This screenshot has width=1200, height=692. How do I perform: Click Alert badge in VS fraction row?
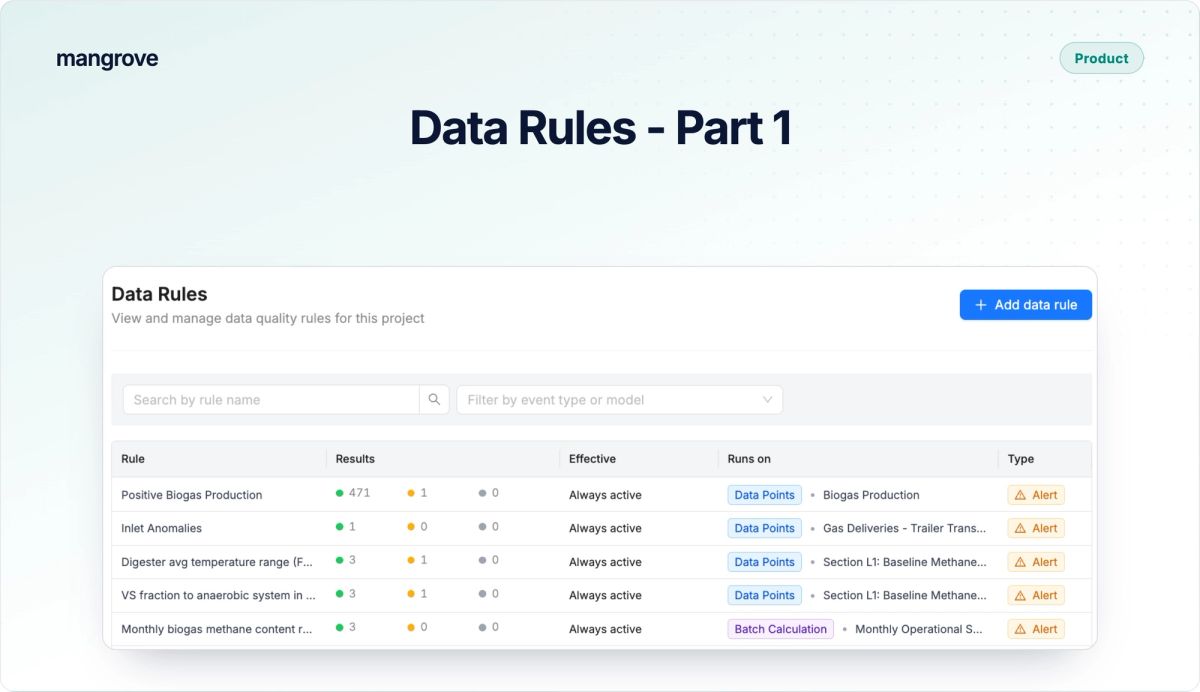coord(1036,595)
